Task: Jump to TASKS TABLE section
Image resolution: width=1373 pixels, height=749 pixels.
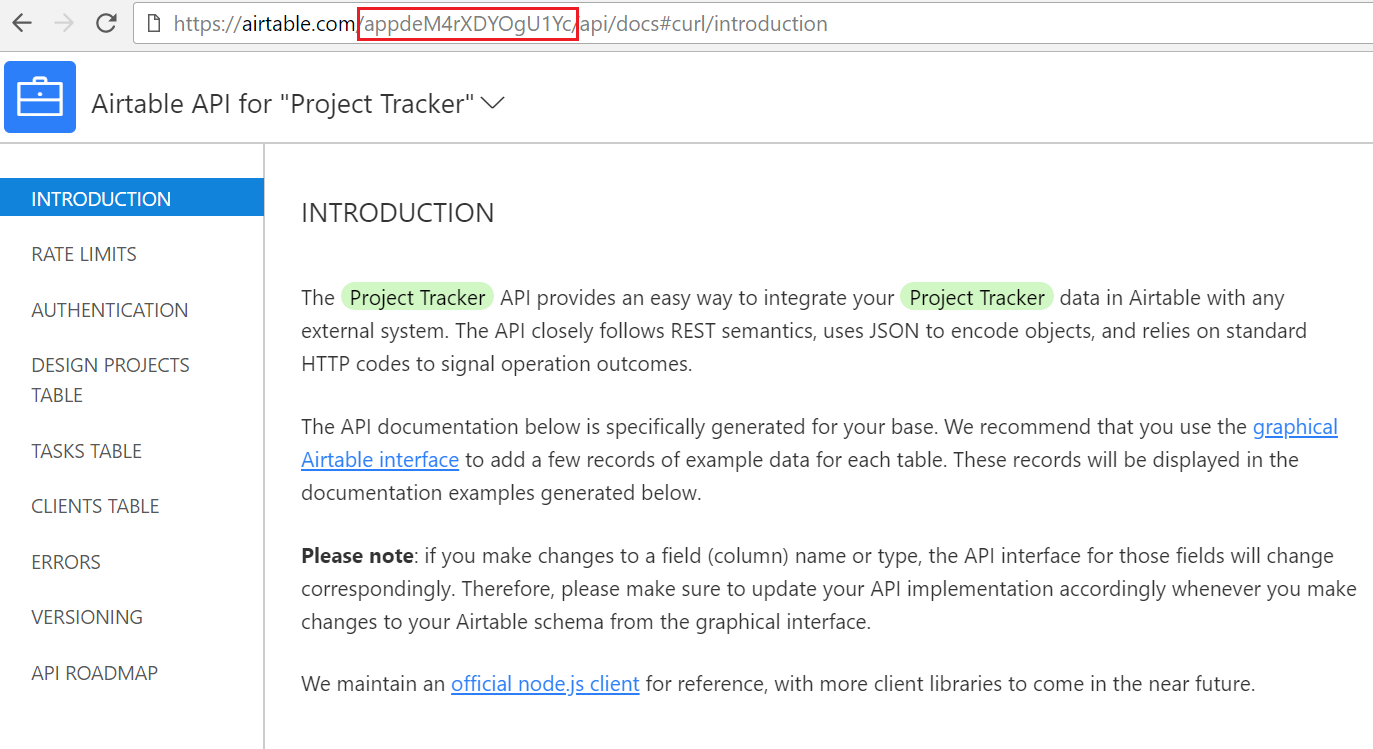Action: [x=87, y=451]
